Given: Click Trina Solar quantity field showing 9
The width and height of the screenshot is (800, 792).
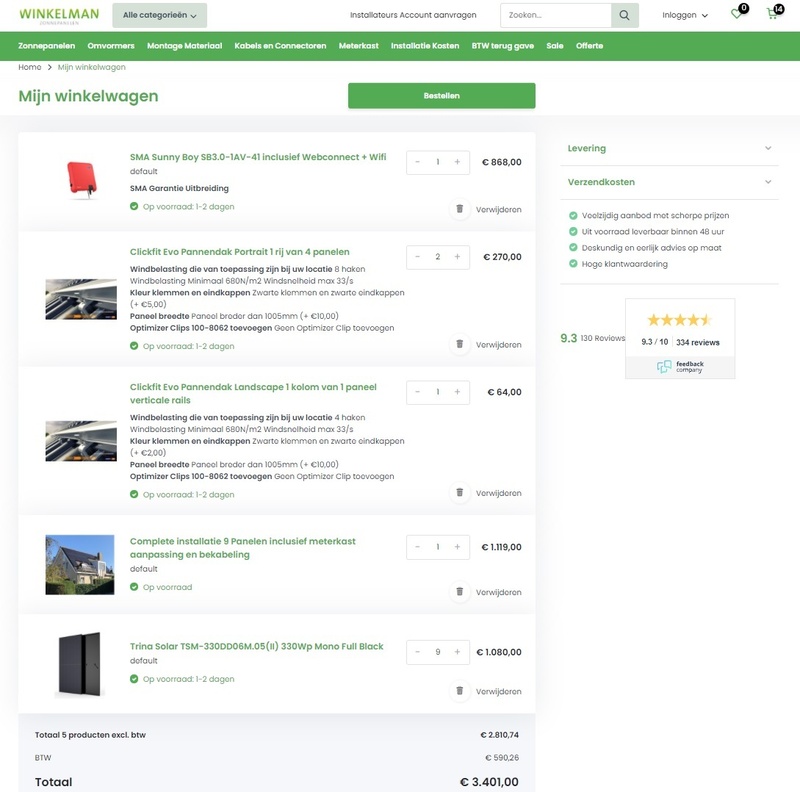Looking at the screenshot, I should (438, 652).
